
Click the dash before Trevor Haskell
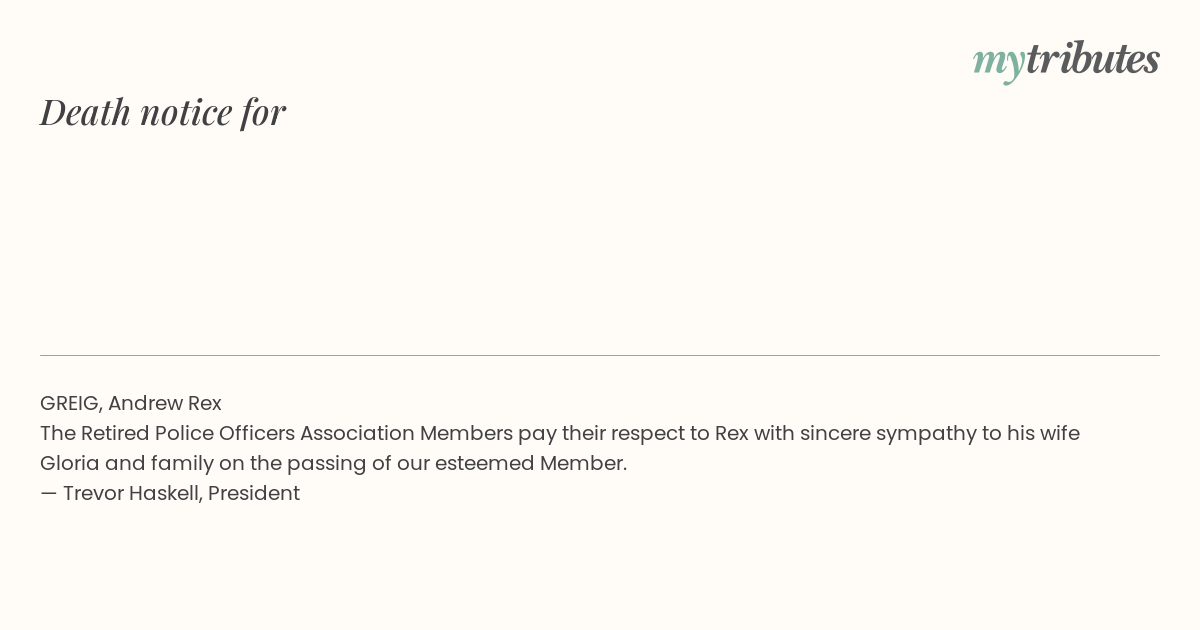click(48, 493)
